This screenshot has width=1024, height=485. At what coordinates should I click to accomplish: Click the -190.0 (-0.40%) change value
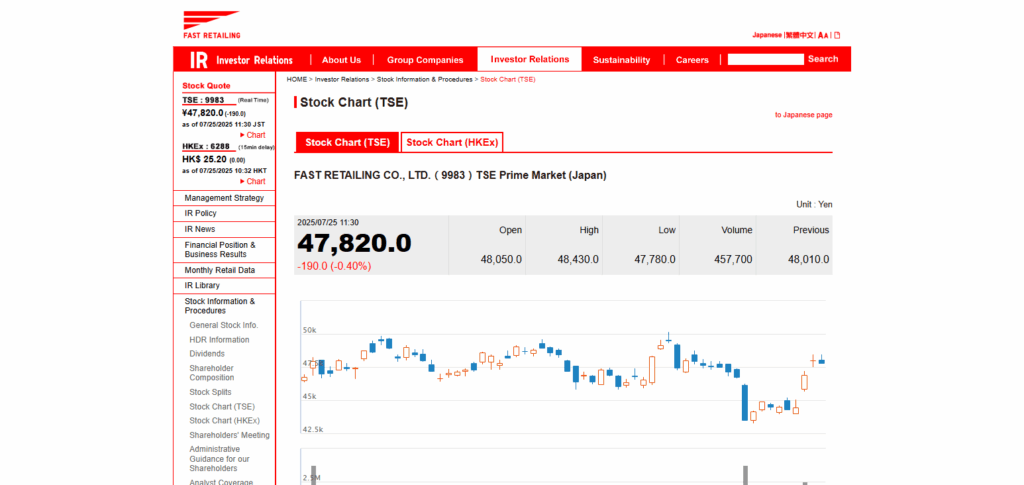[334, 266]
